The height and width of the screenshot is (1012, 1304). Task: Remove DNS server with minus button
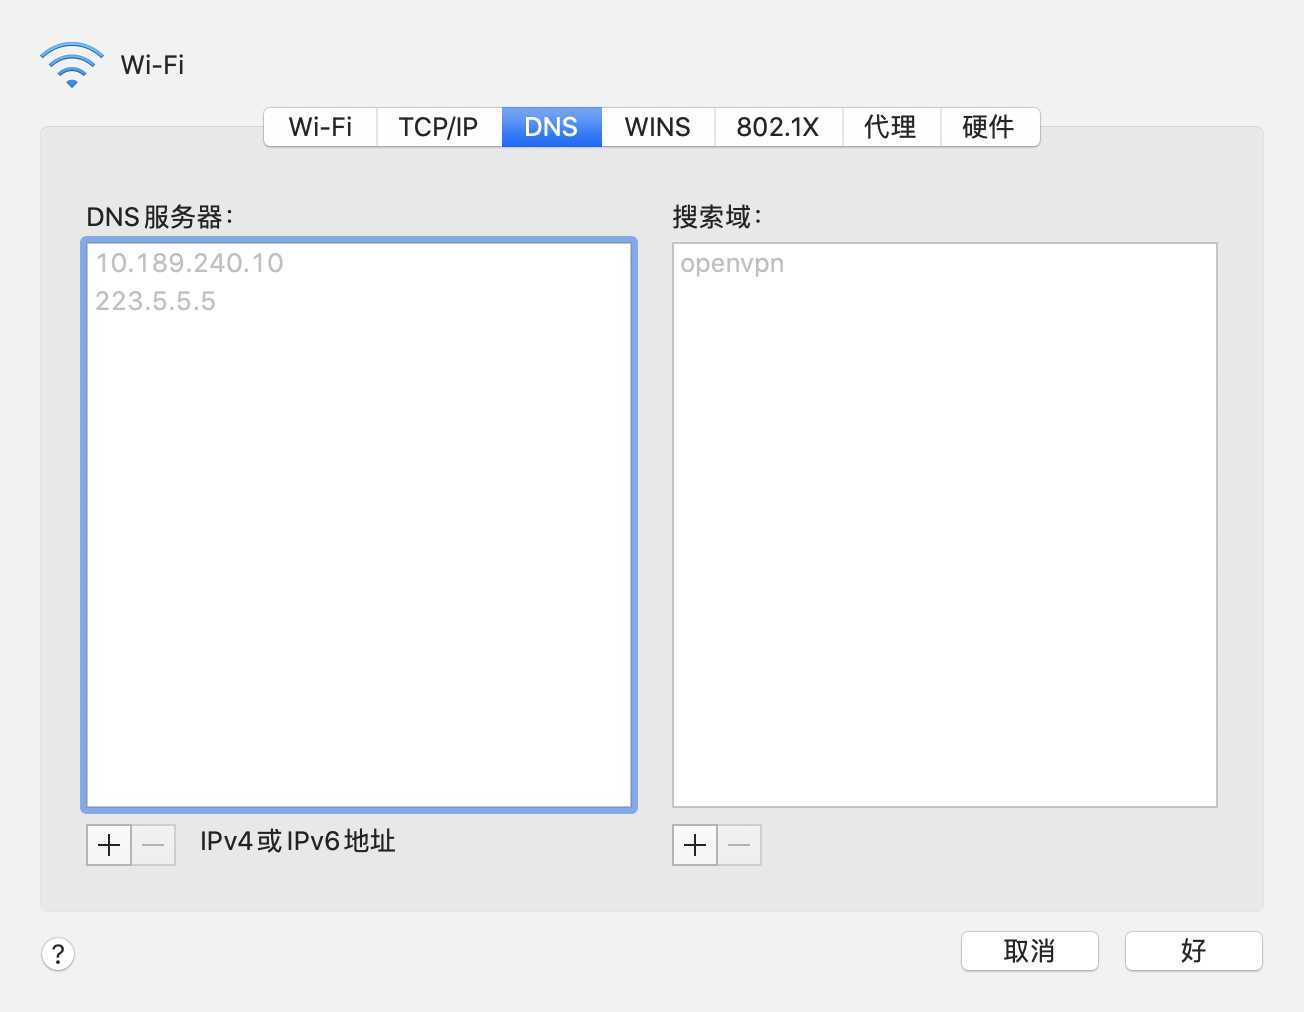[x=153, y=845]
